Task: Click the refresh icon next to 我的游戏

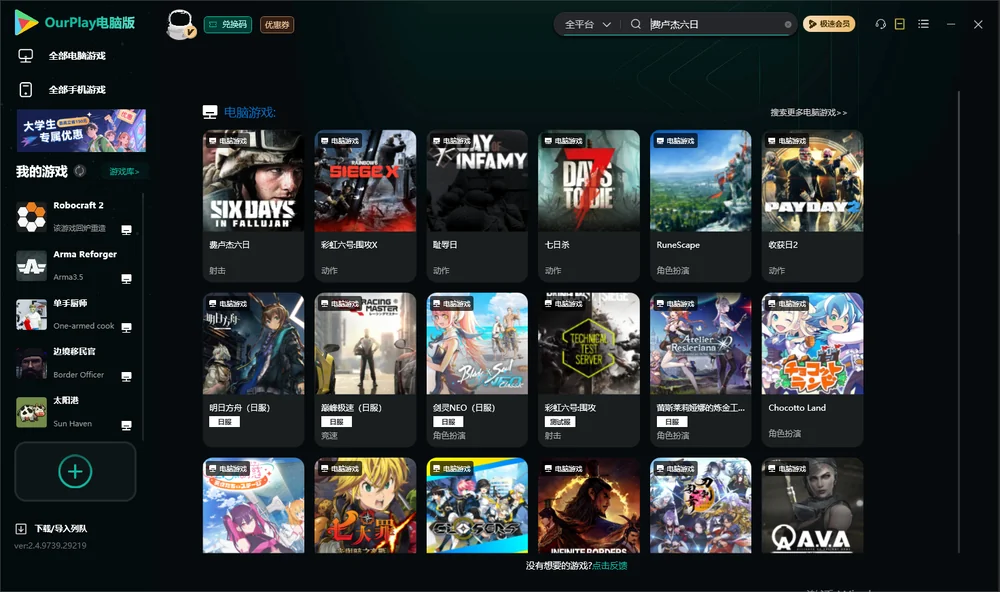Action: [80, 171]
